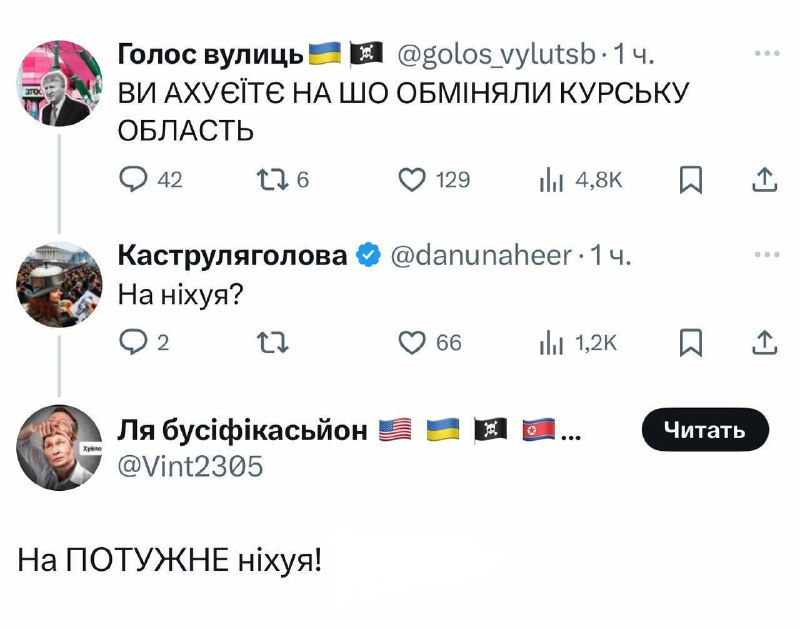
Task: Retweet Каструляголова's reply
Action: pos(271,343)
